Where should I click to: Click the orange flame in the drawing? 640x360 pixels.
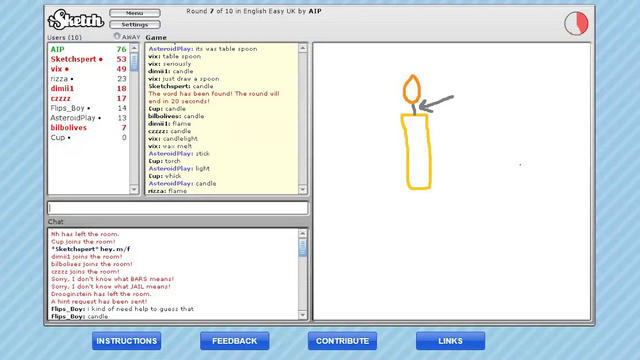point(412,89)
